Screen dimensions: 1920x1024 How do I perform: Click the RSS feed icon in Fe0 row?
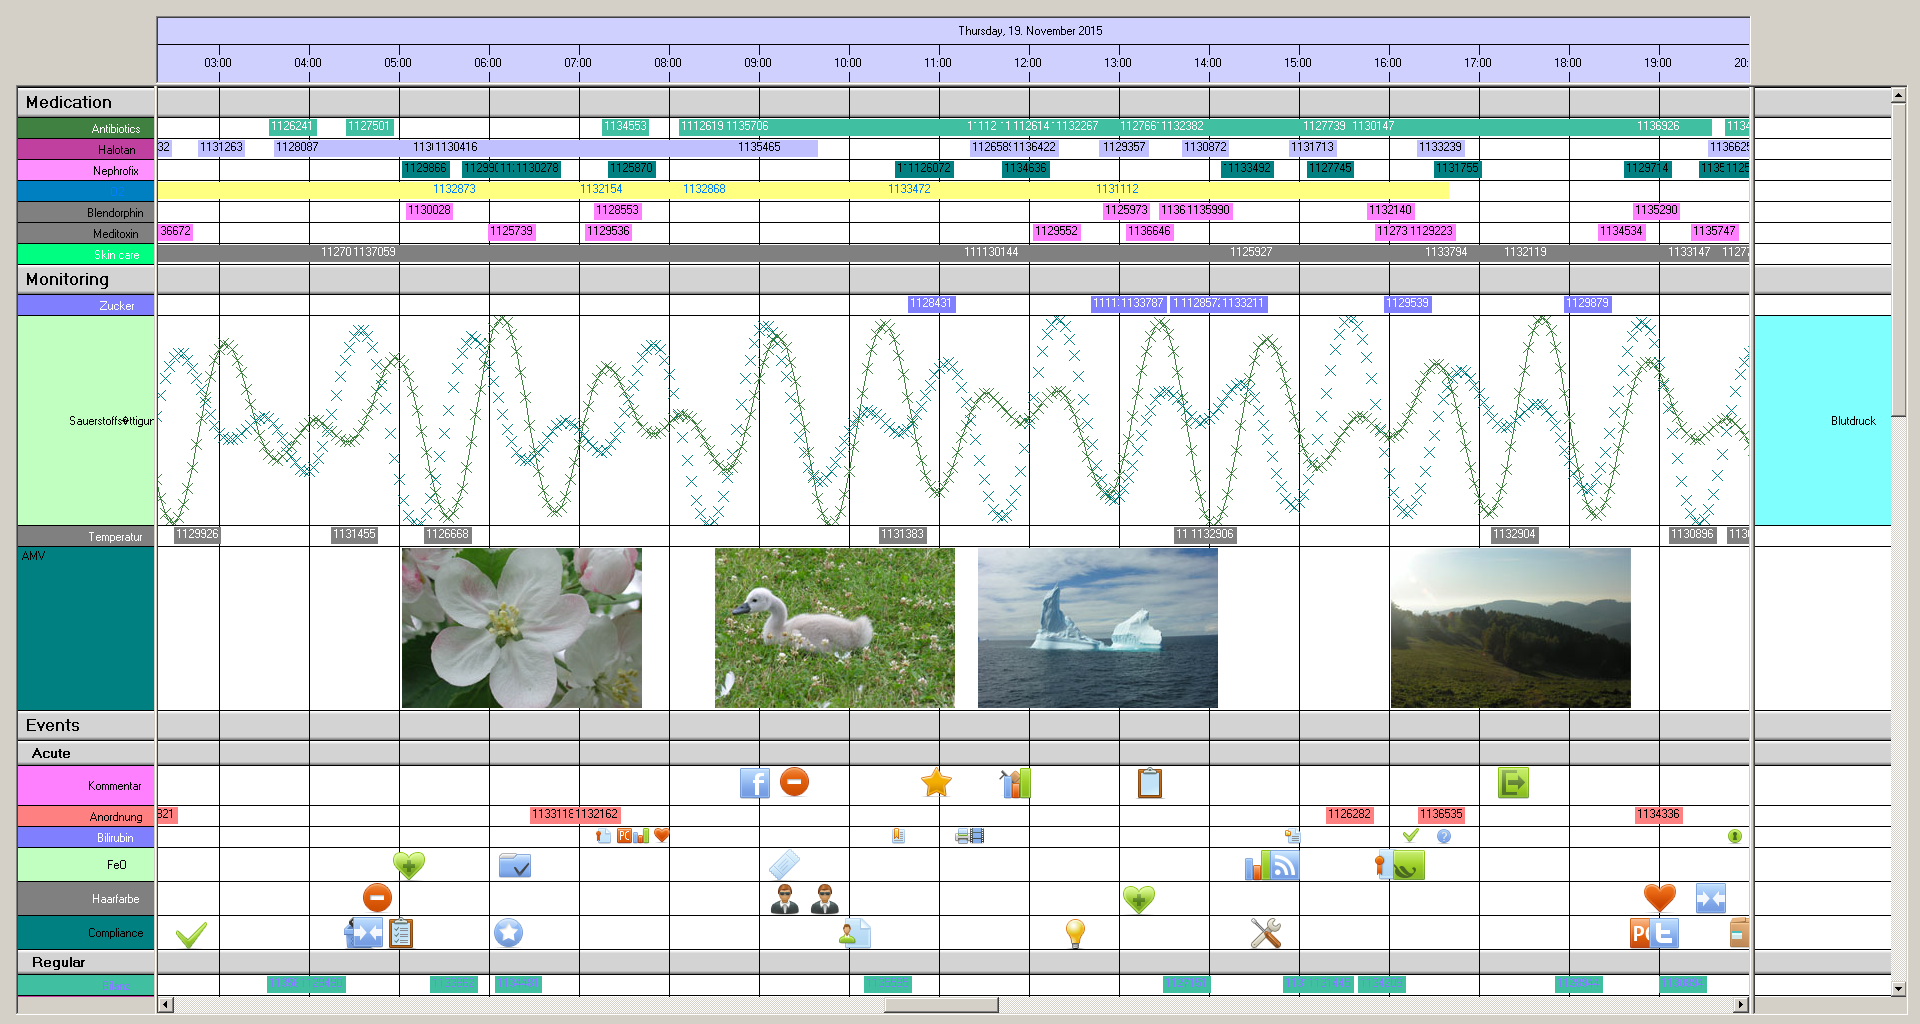(1284, 865)
